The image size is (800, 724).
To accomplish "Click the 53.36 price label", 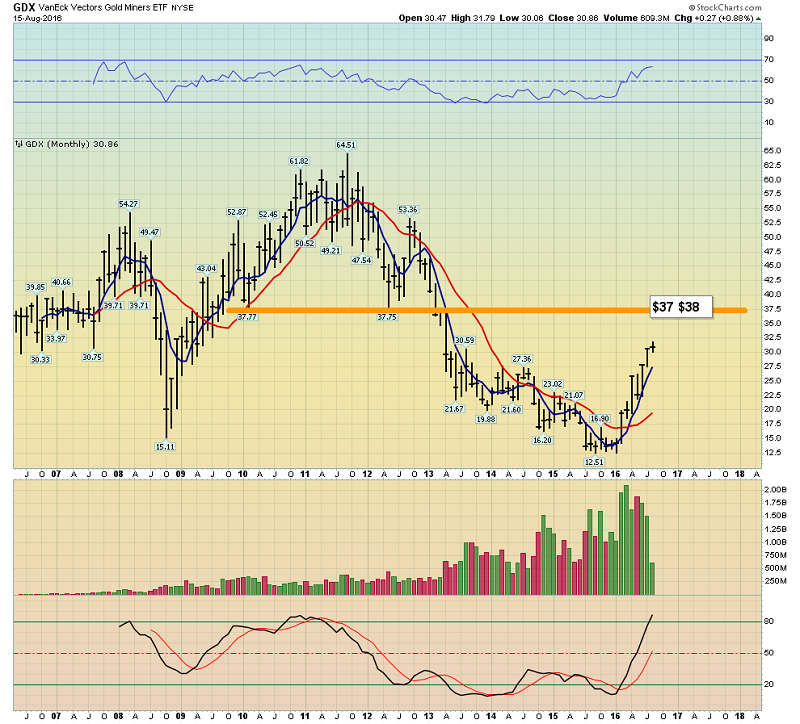I will pyautogui.click(x=408, y=210).
